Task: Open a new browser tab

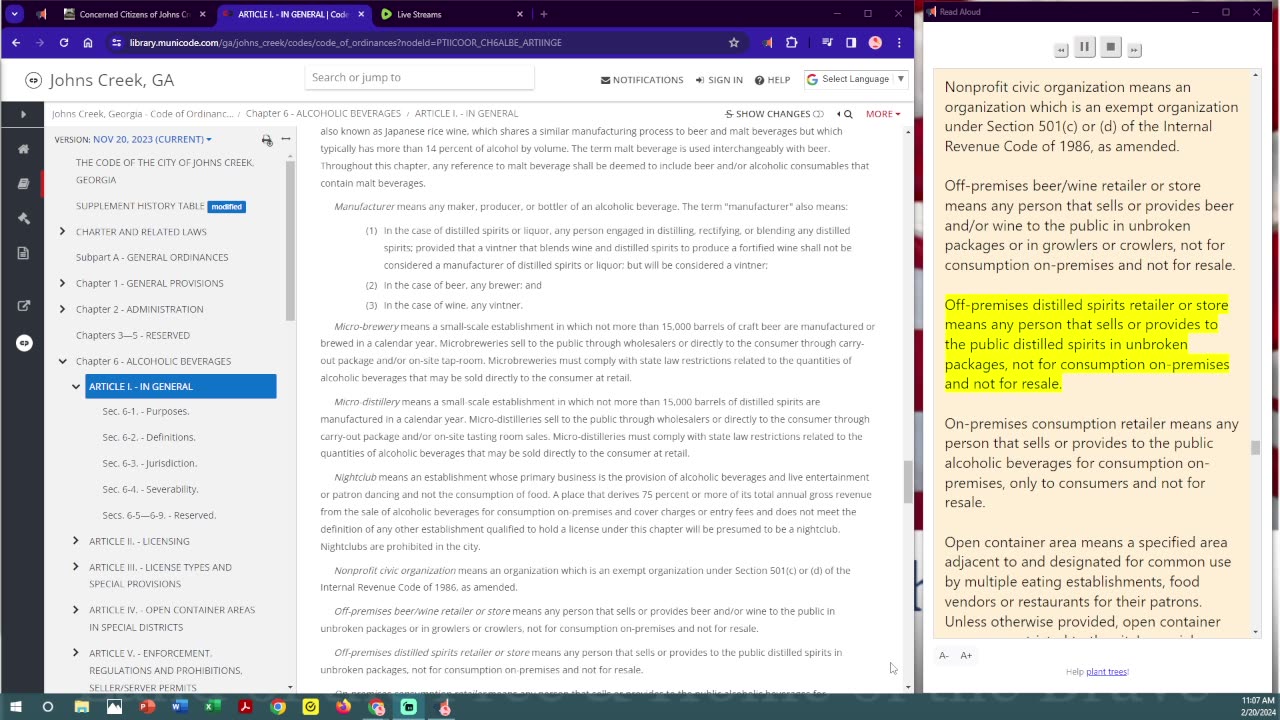Action: [544, 14]
